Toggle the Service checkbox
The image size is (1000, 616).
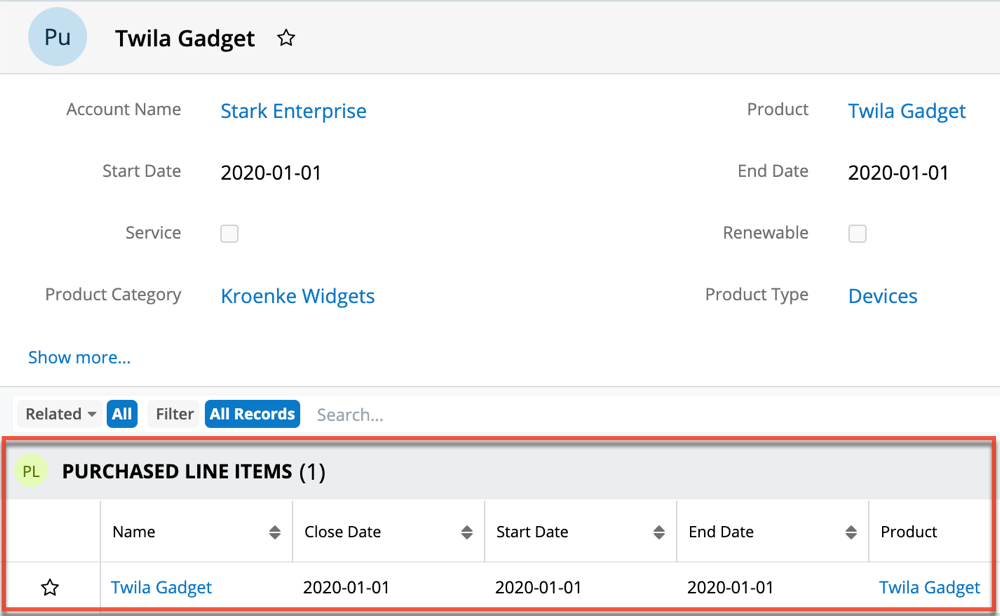tap(229, 234)
